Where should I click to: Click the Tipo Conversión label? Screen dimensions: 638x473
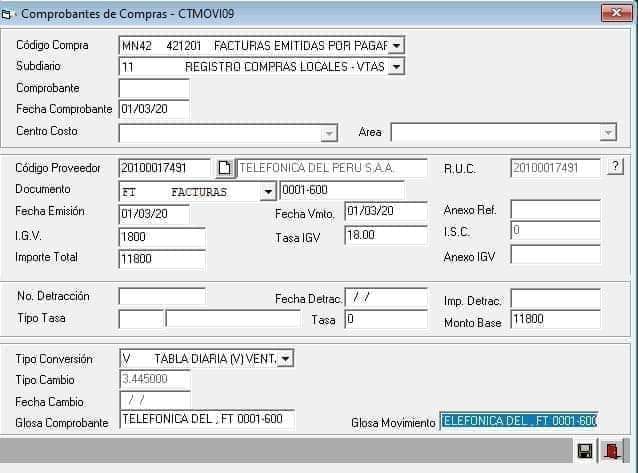(x=54, y=359)
